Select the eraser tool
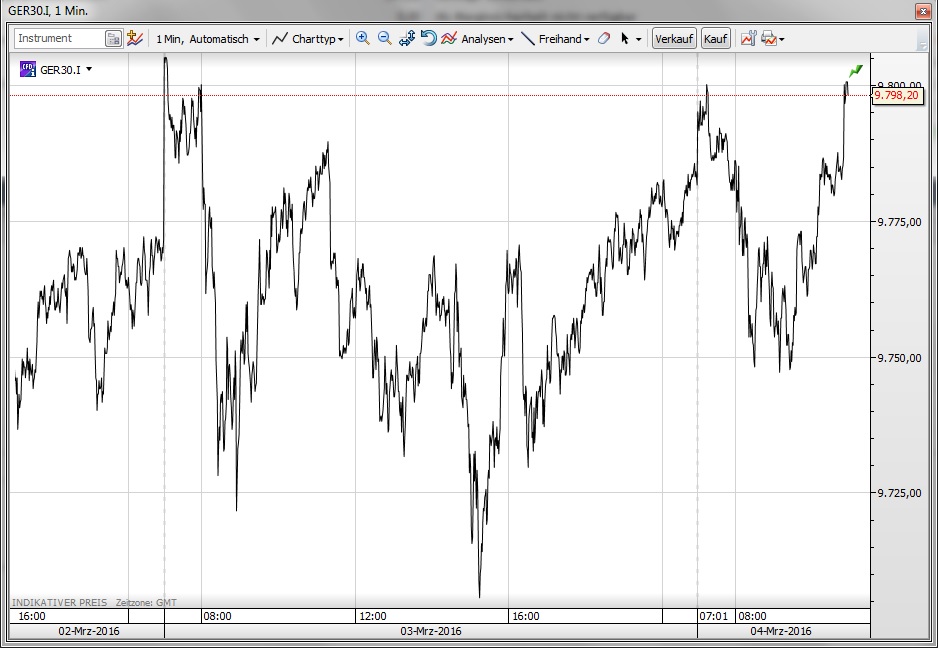The image size is (938, 648). [x=603, y=39]
